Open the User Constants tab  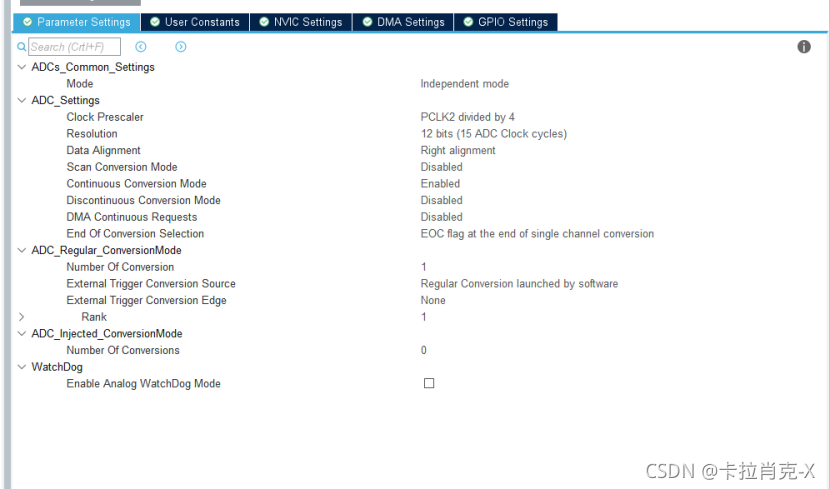point(195,22)
